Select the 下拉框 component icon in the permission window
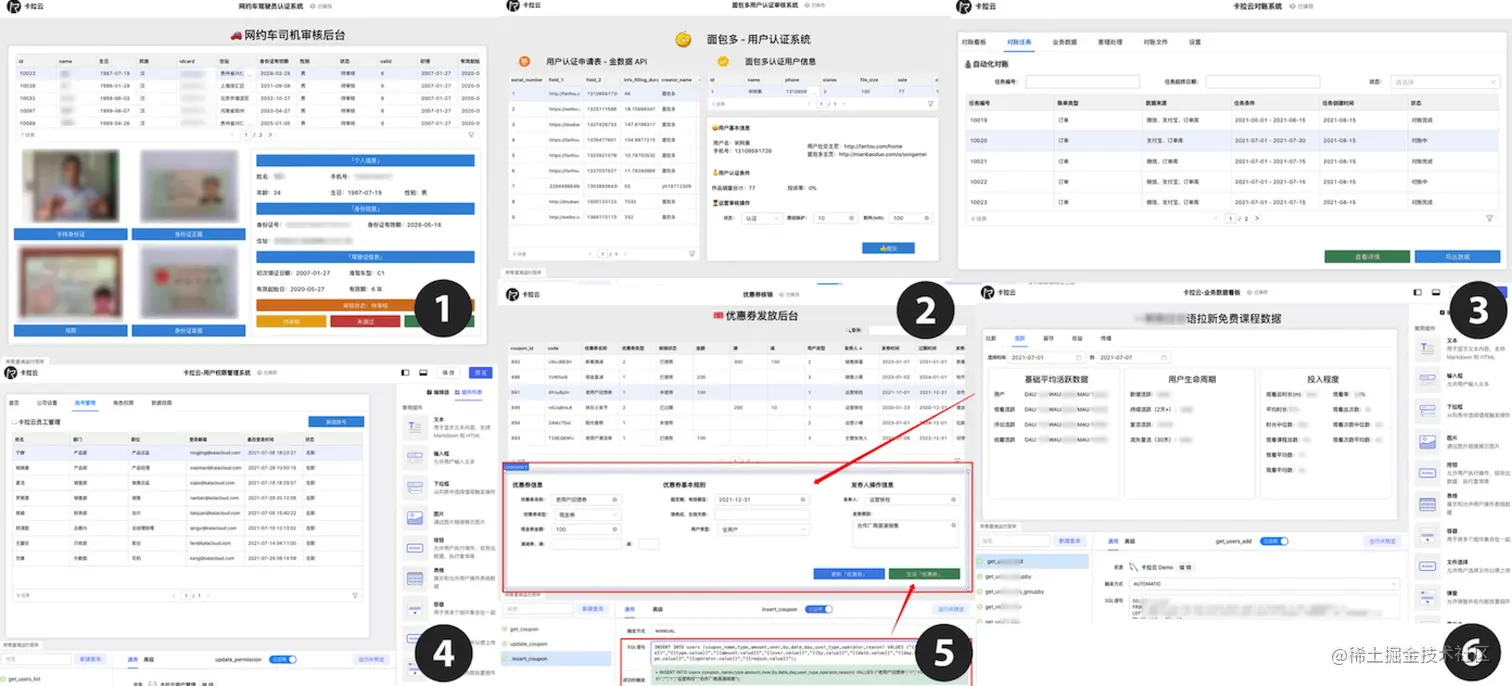This screenshot has width=1512, height=686. point(414,489)
